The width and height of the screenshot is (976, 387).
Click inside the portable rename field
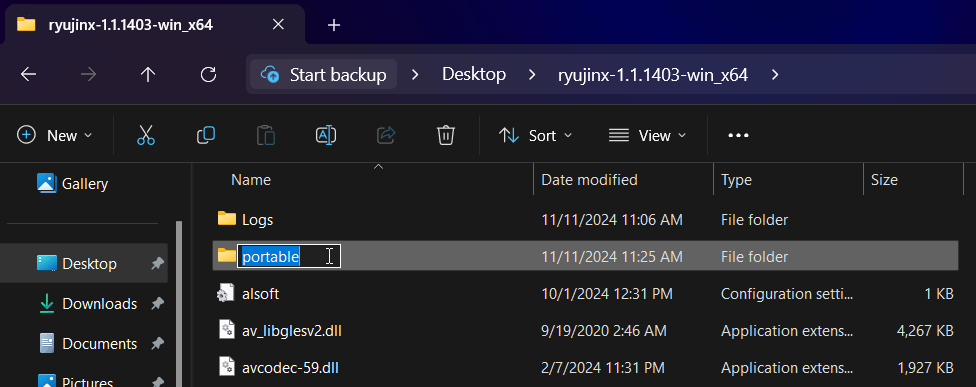[x=289, y=256]
